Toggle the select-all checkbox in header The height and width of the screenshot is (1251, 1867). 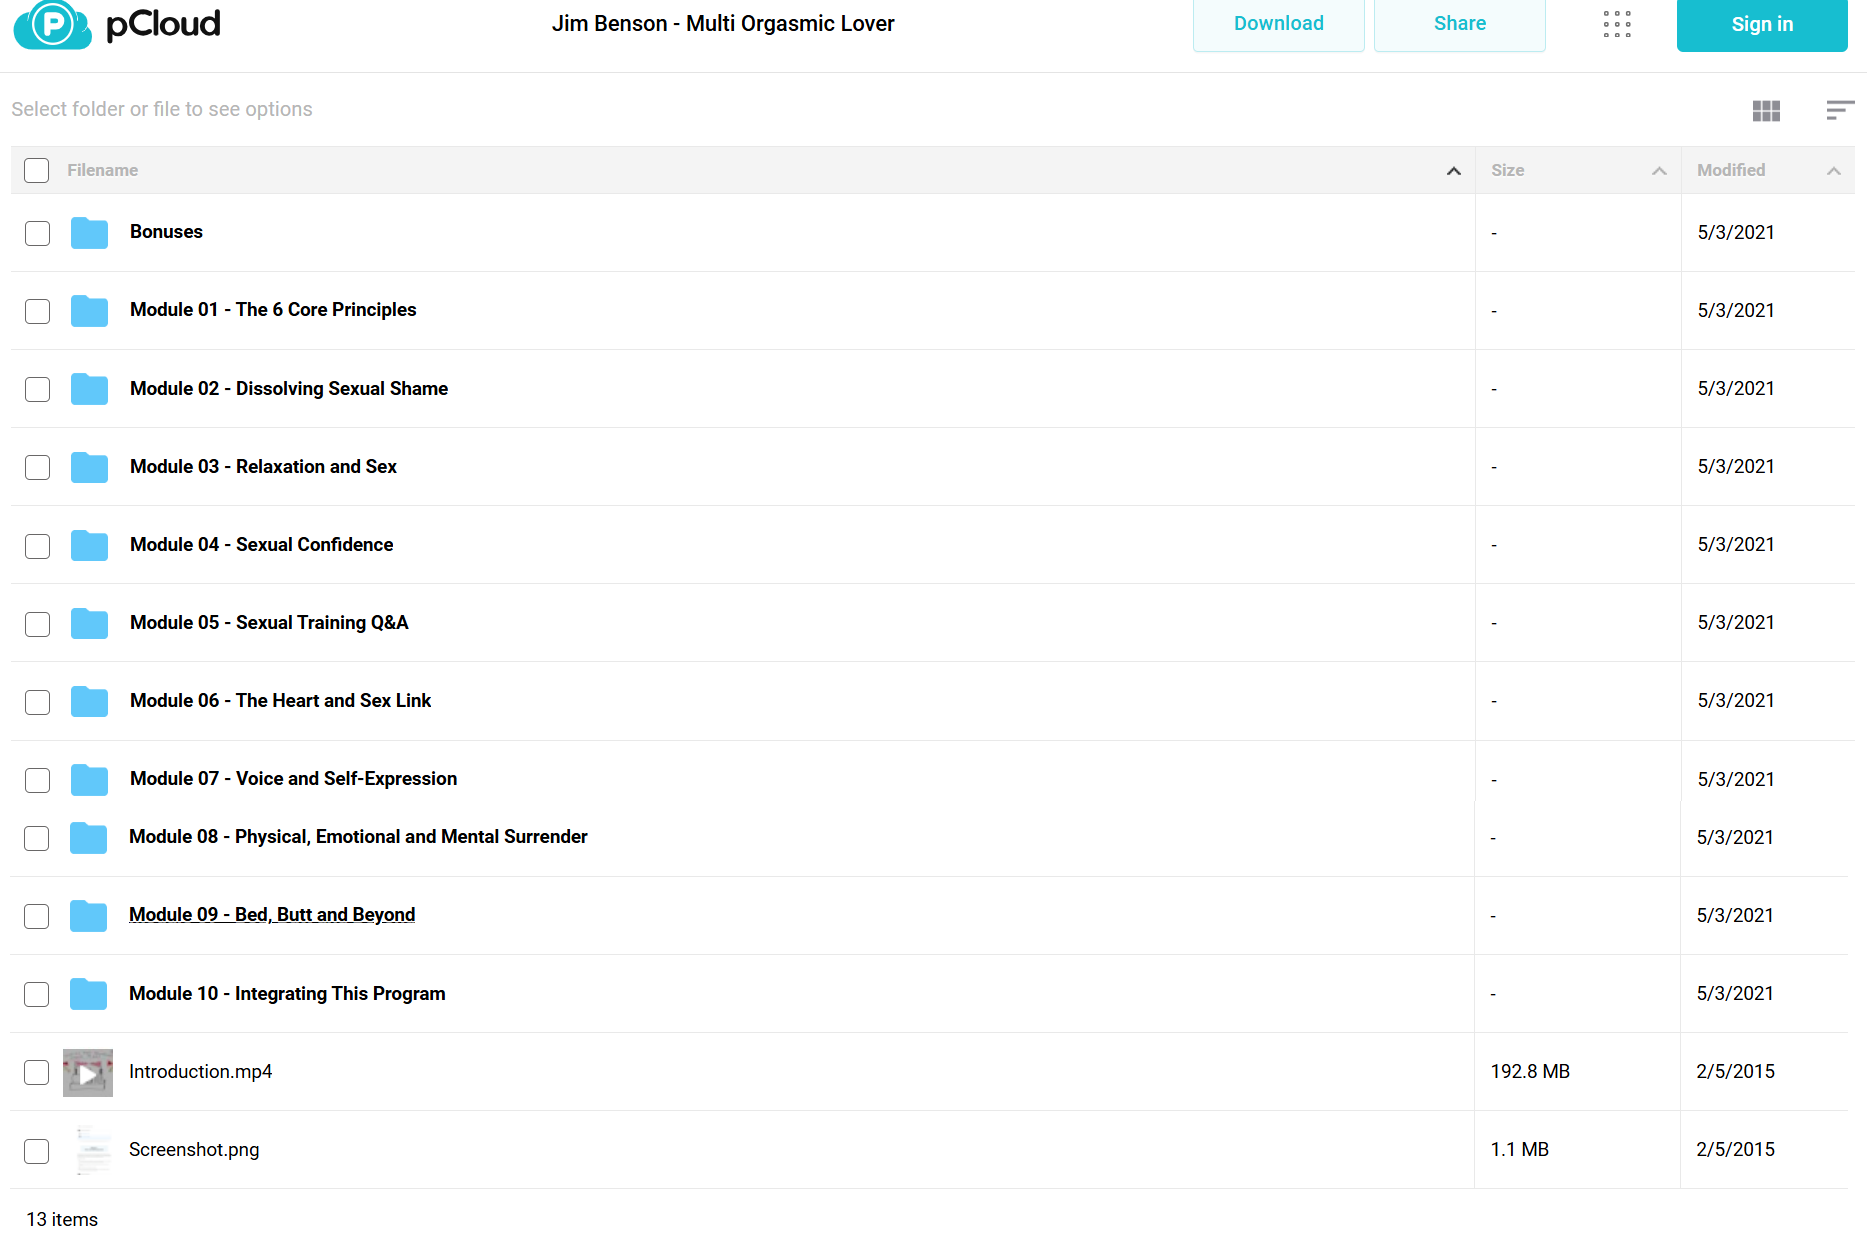[37, 171]
